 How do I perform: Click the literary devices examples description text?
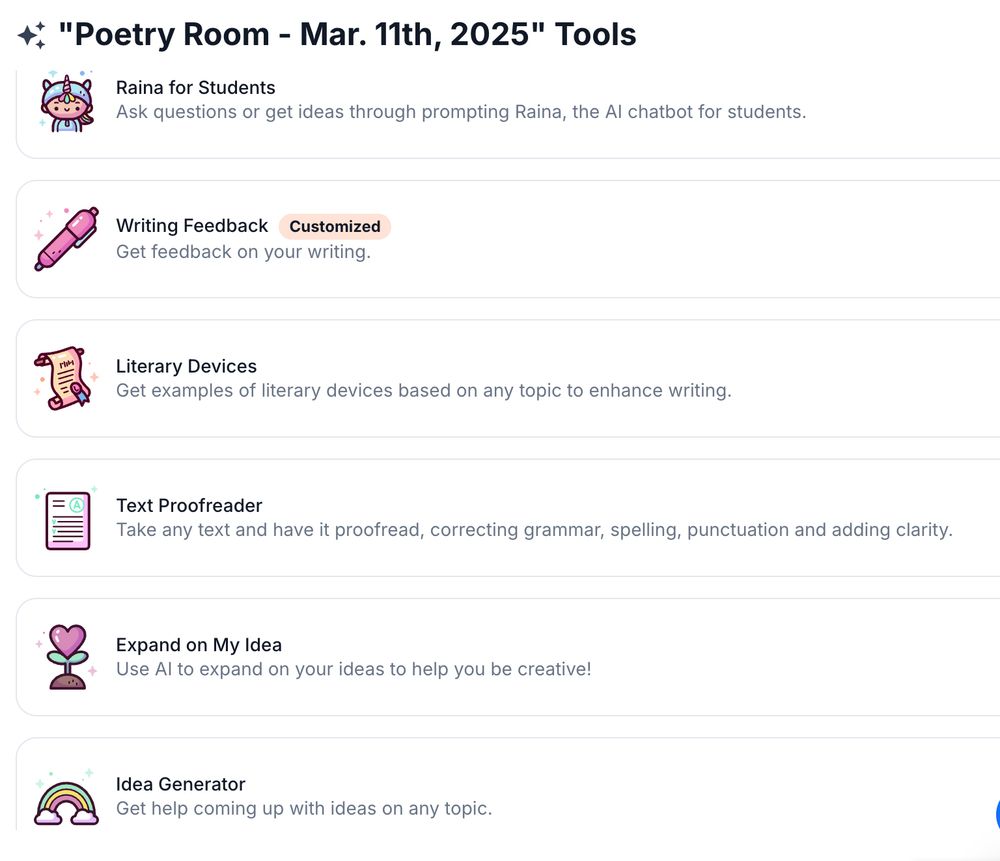[x=423, y=390]
